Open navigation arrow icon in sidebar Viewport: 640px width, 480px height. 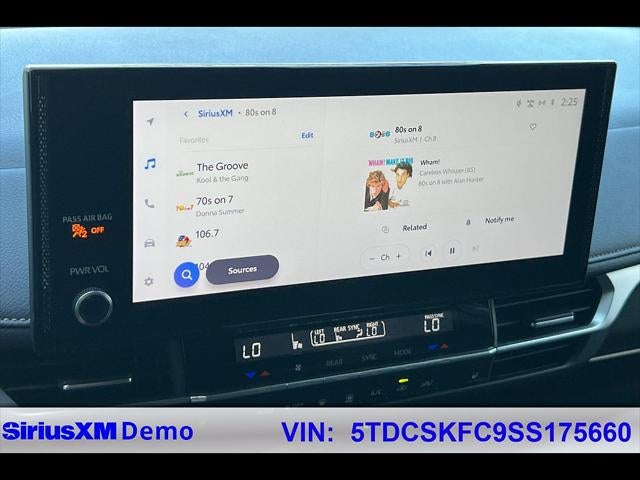(x=150, y=122)
